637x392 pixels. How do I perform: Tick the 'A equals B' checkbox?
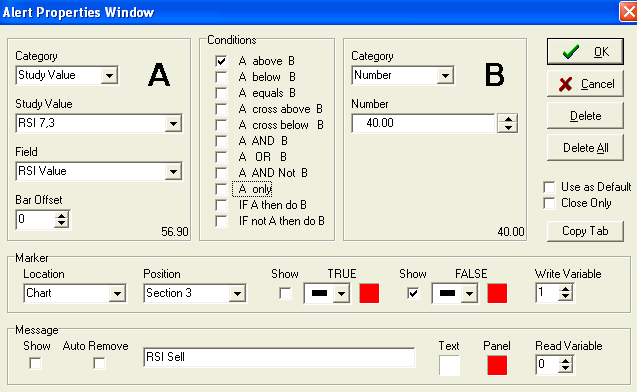pos(221,93)
